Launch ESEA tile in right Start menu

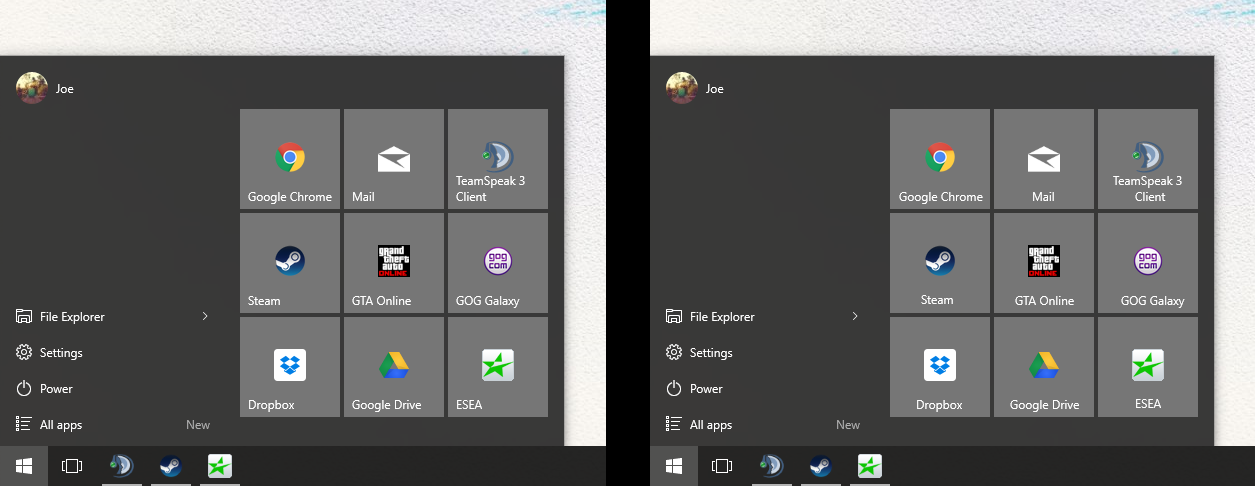click(x=1148, y=367)
